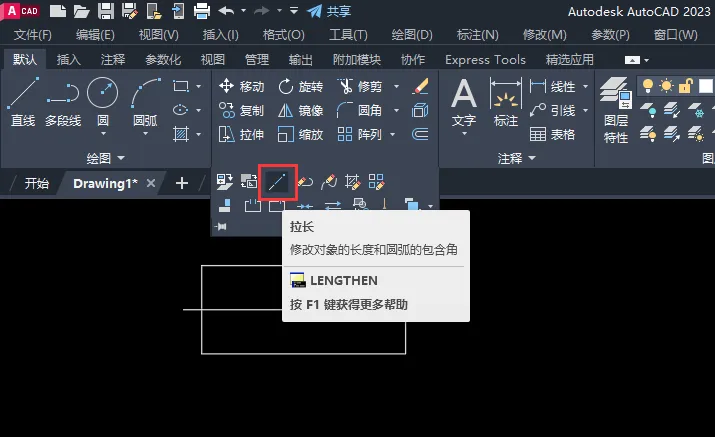Click the Fillet (圆角) tool
This screenshot has width=715, height=437.
(360, 110)
